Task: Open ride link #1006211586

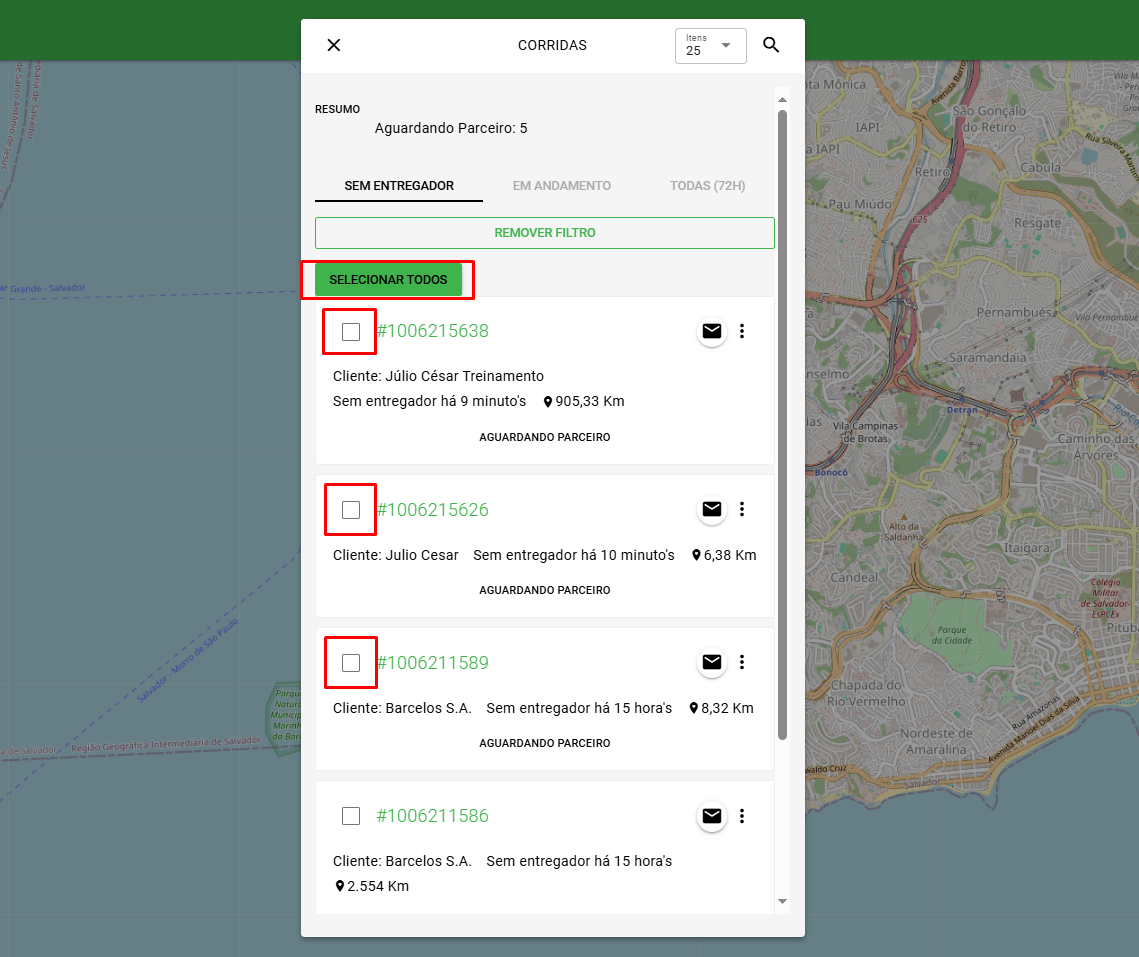Action: point(432,816)
